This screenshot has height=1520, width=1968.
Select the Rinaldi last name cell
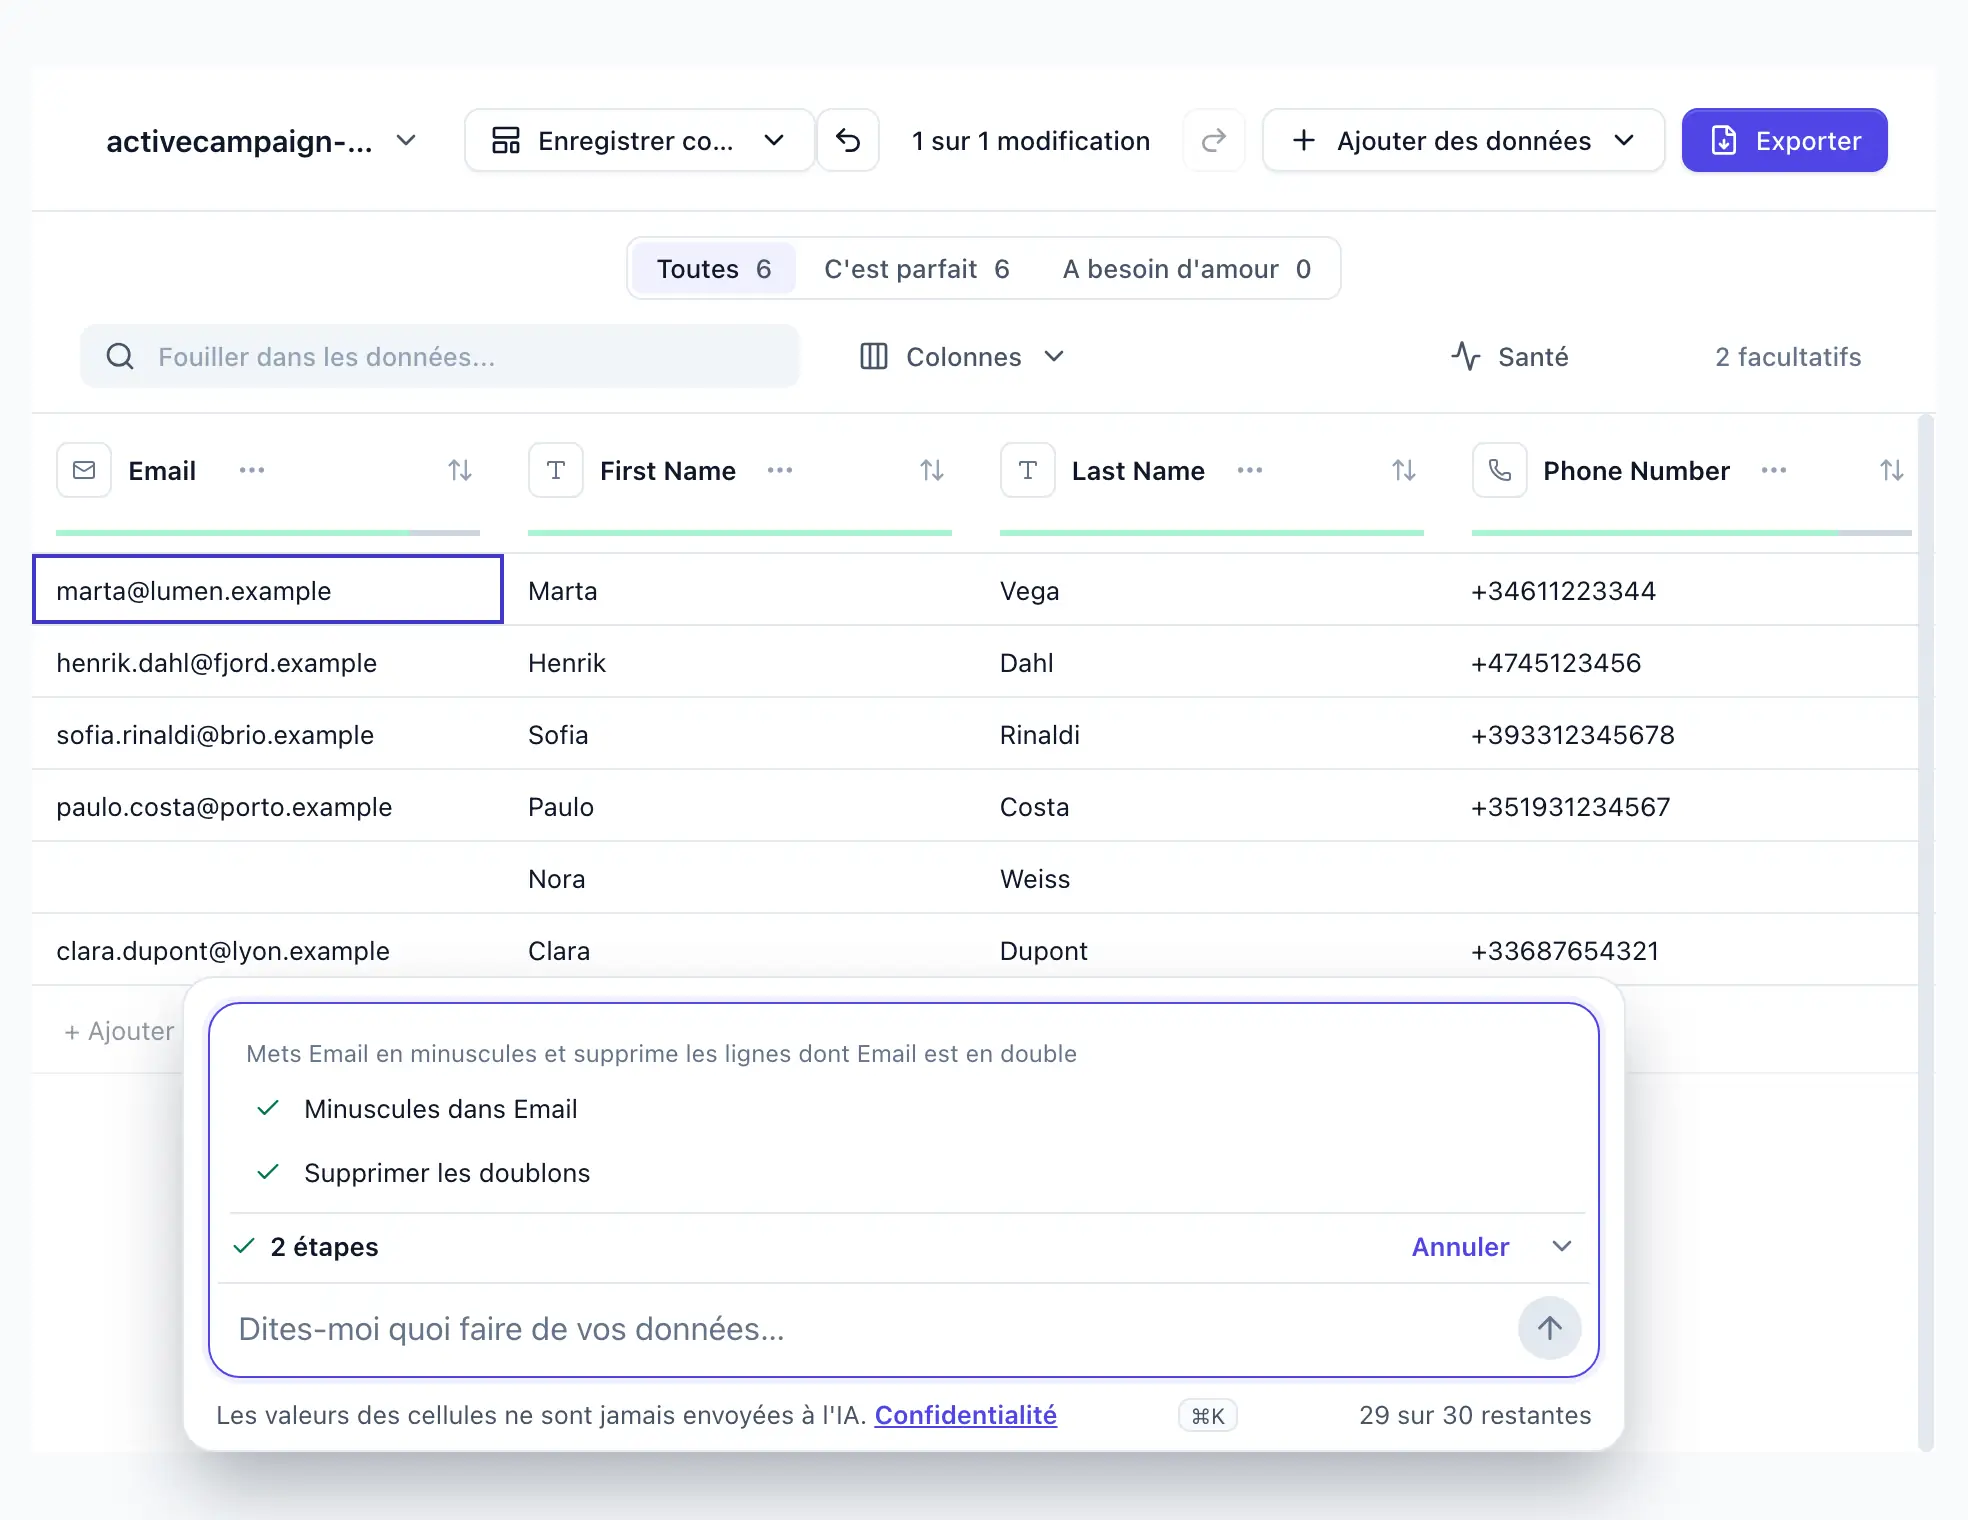click(x=1211, y=734)
